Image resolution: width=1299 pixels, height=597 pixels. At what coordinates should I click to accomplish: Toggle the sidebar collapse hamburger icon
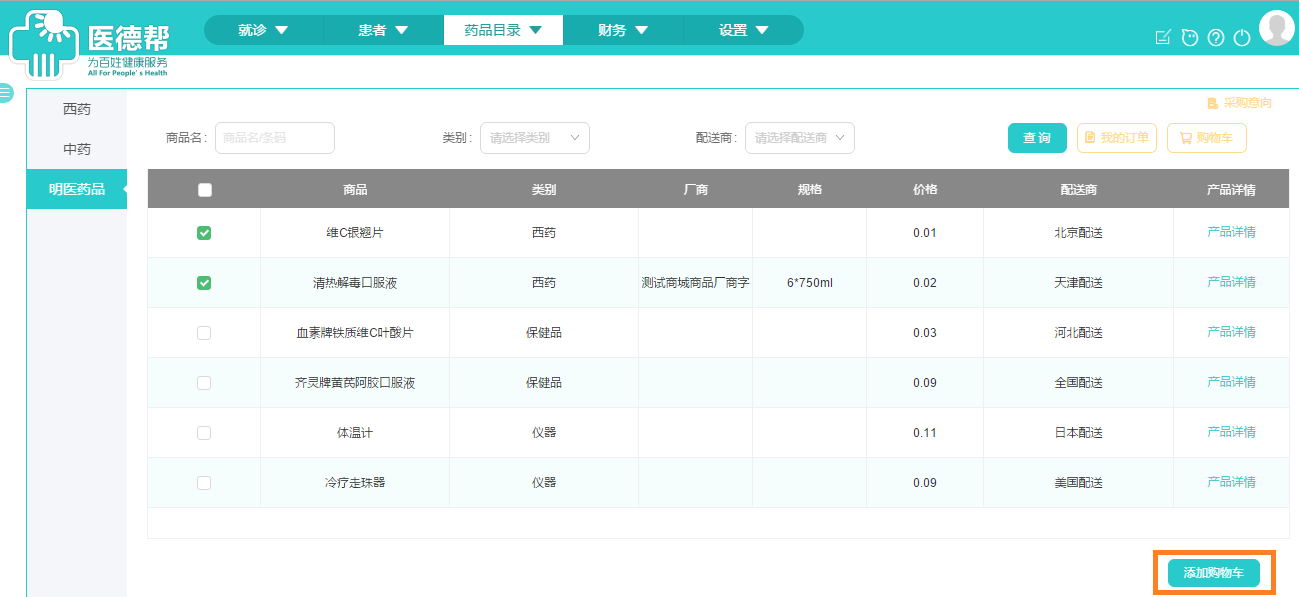click(x=5, y=93)
